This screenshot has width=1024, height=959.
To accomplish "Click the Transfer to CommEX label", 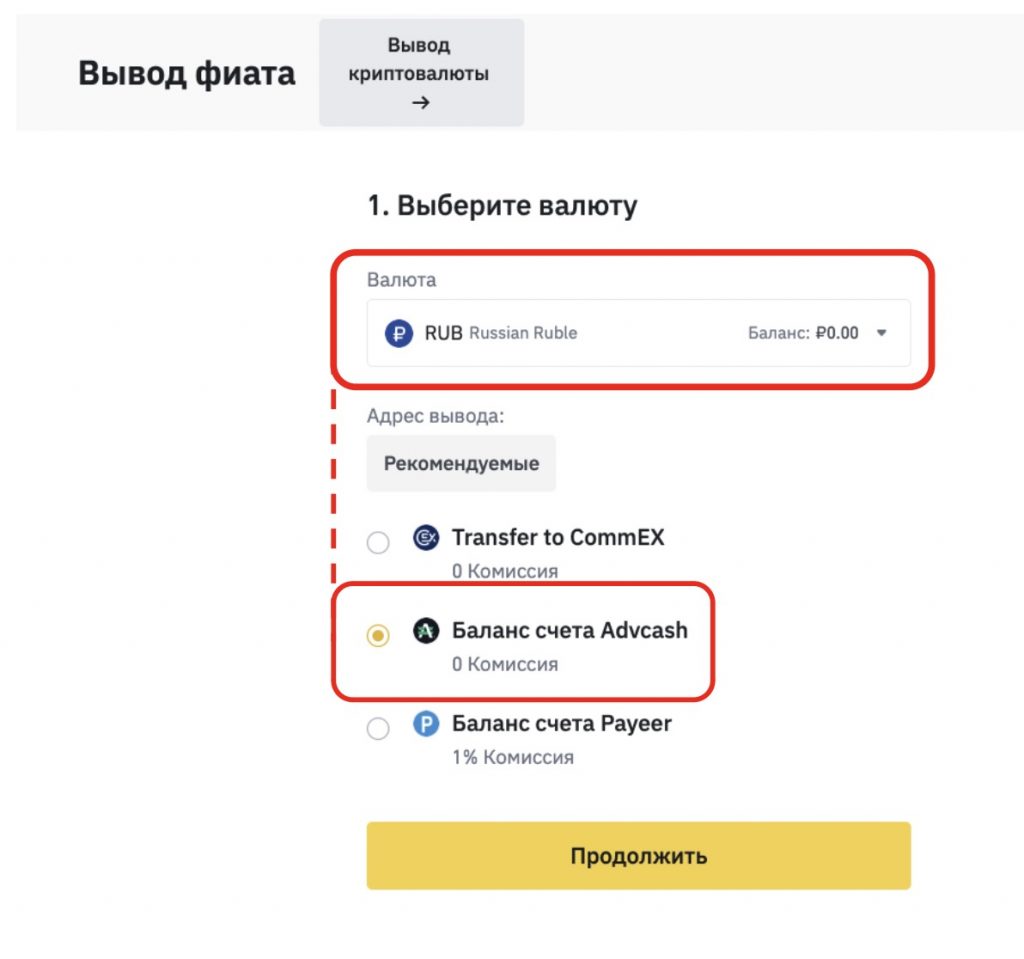I will tap(558, 538).
